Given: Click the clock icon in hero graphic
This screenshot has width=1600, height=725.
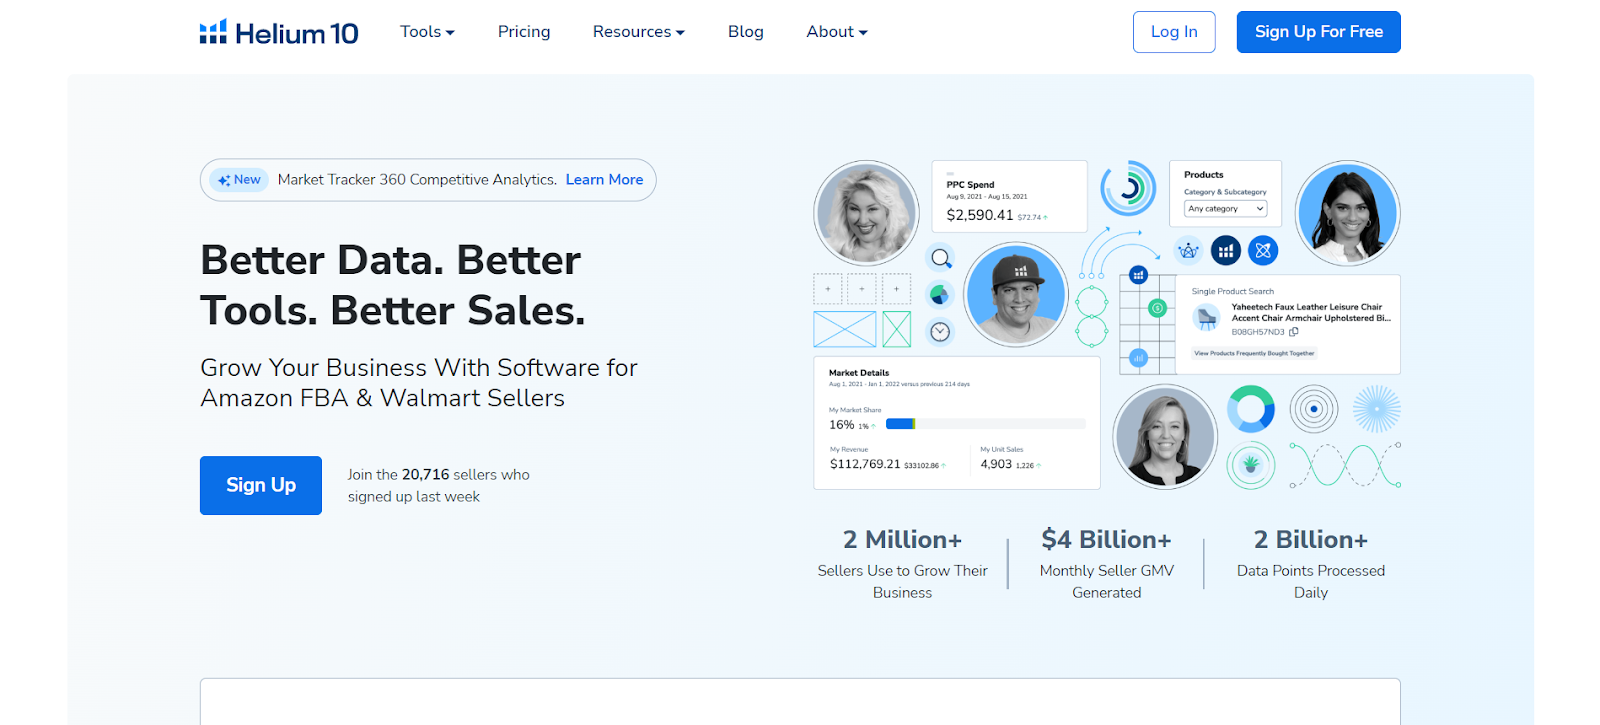Looking at the screenshot, I should (x=940, y=332).
